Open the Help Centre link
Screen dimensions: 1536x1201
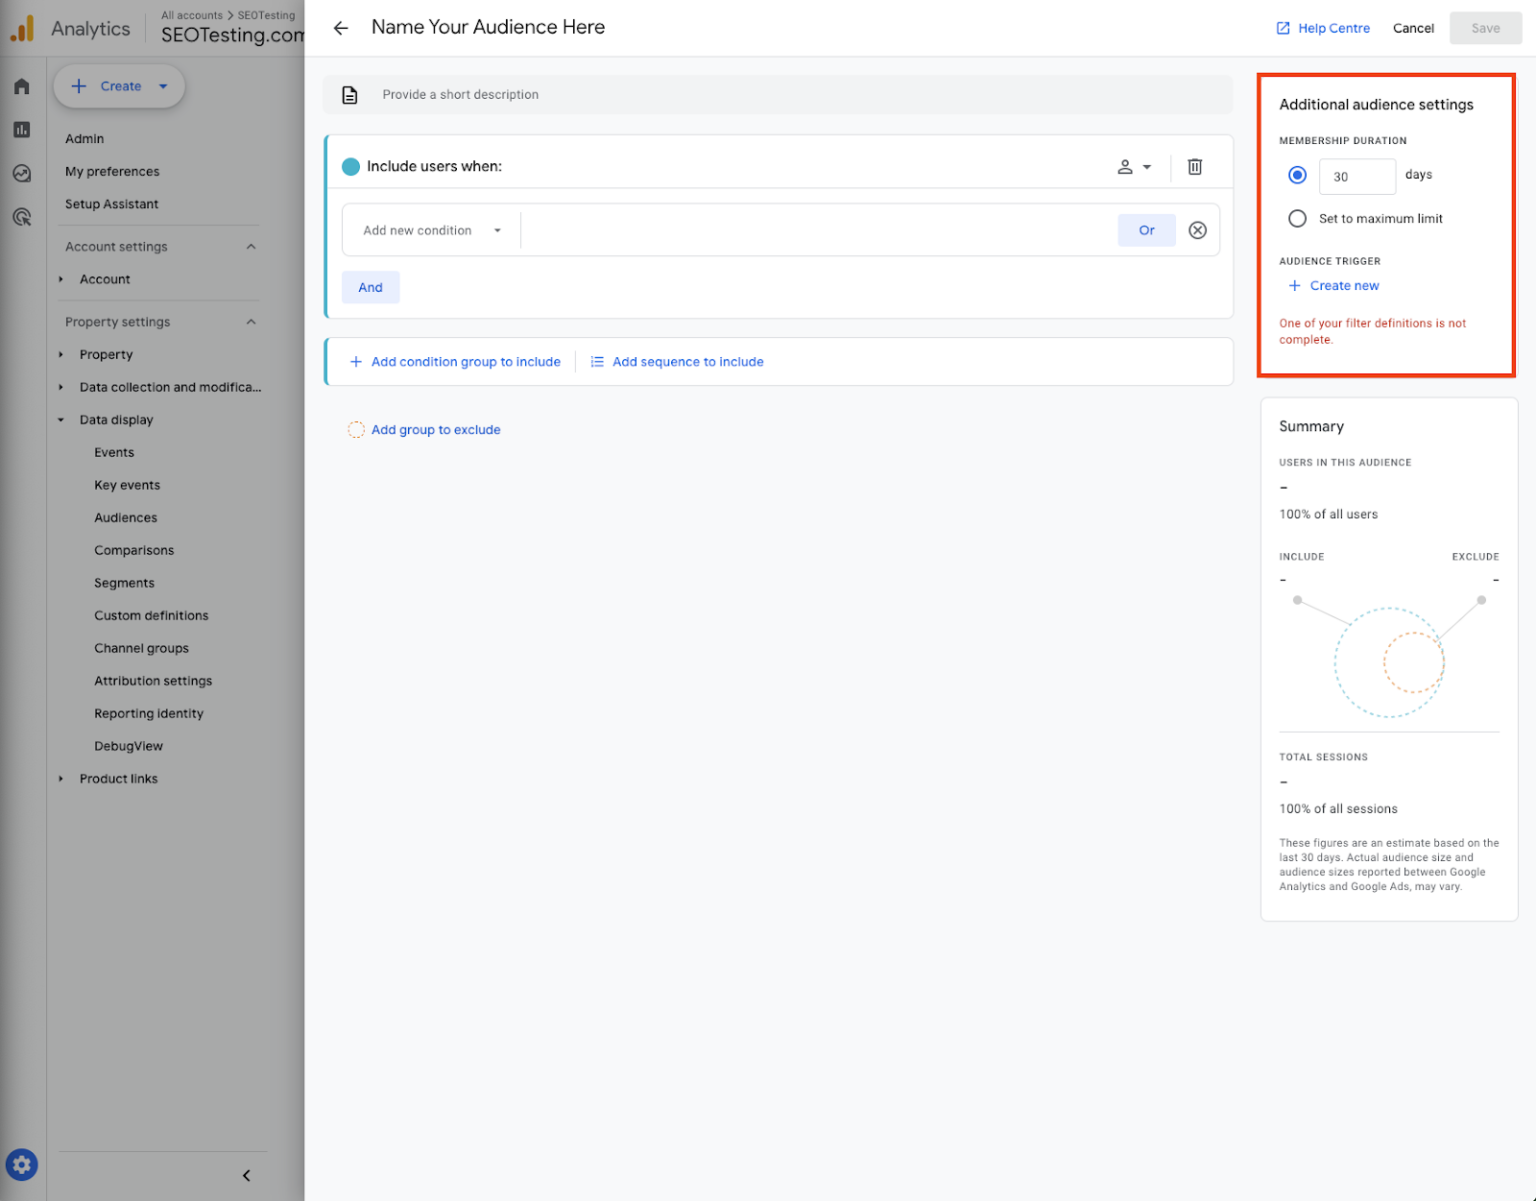click(1323, 28)
